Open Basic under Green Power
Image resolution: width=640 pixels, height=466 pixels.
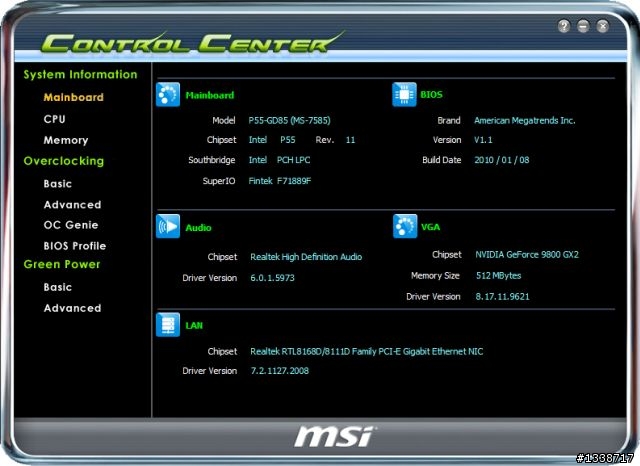tap(58, 287)
